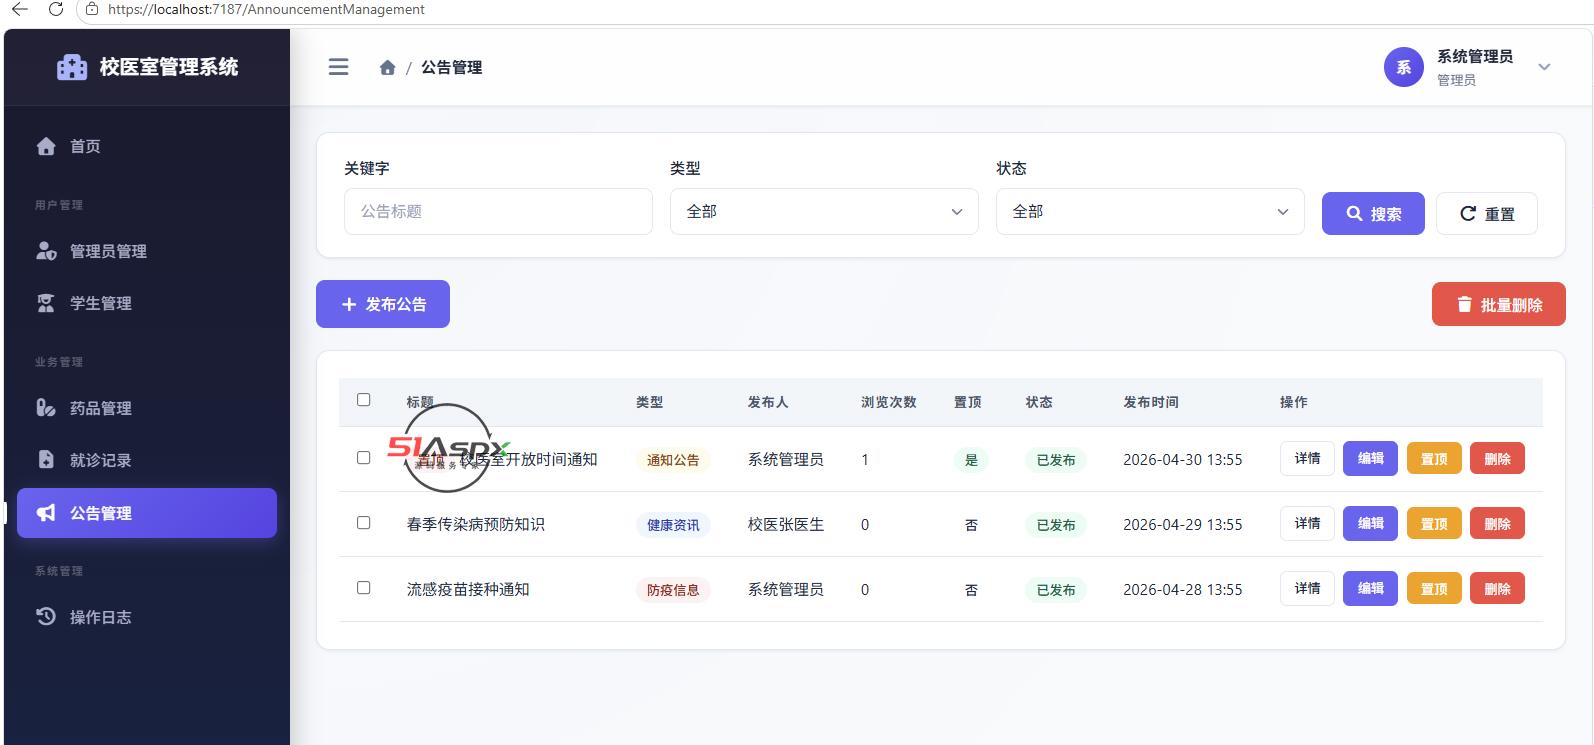Open 管理员管理 in the sidebar

147,251
